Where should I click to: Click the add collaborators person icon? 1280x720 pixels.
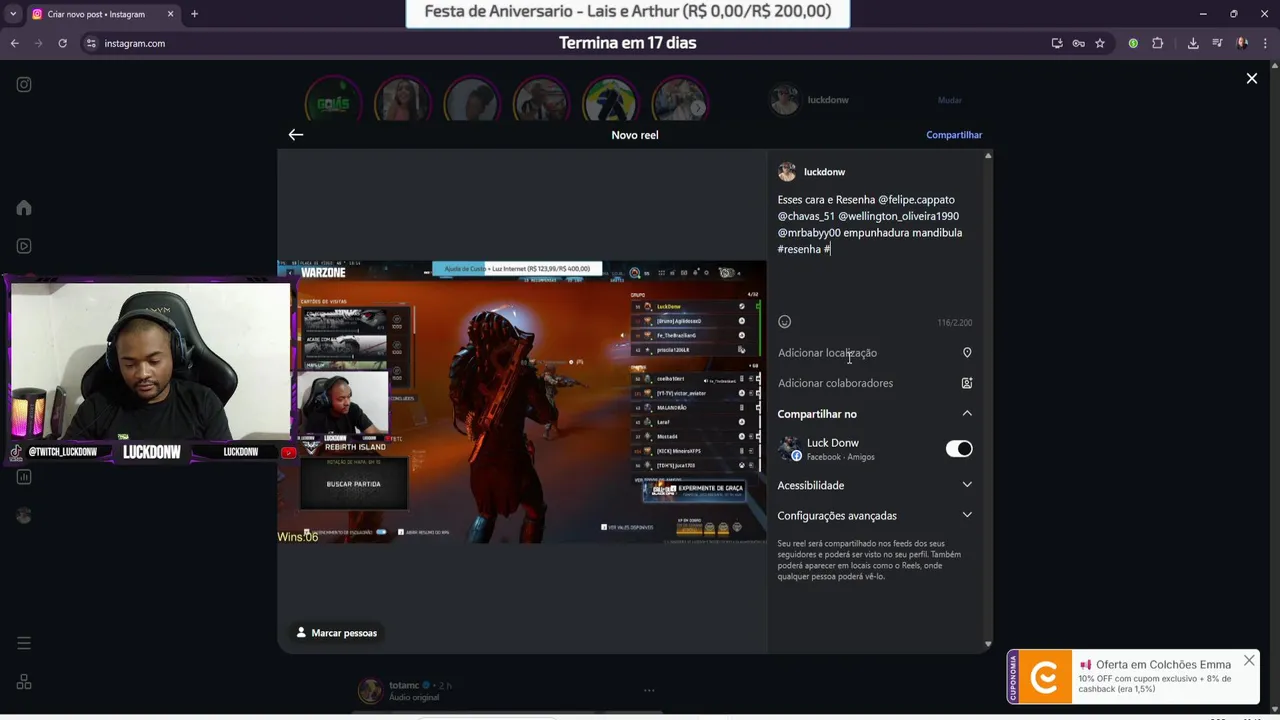(x=967, y=383)
